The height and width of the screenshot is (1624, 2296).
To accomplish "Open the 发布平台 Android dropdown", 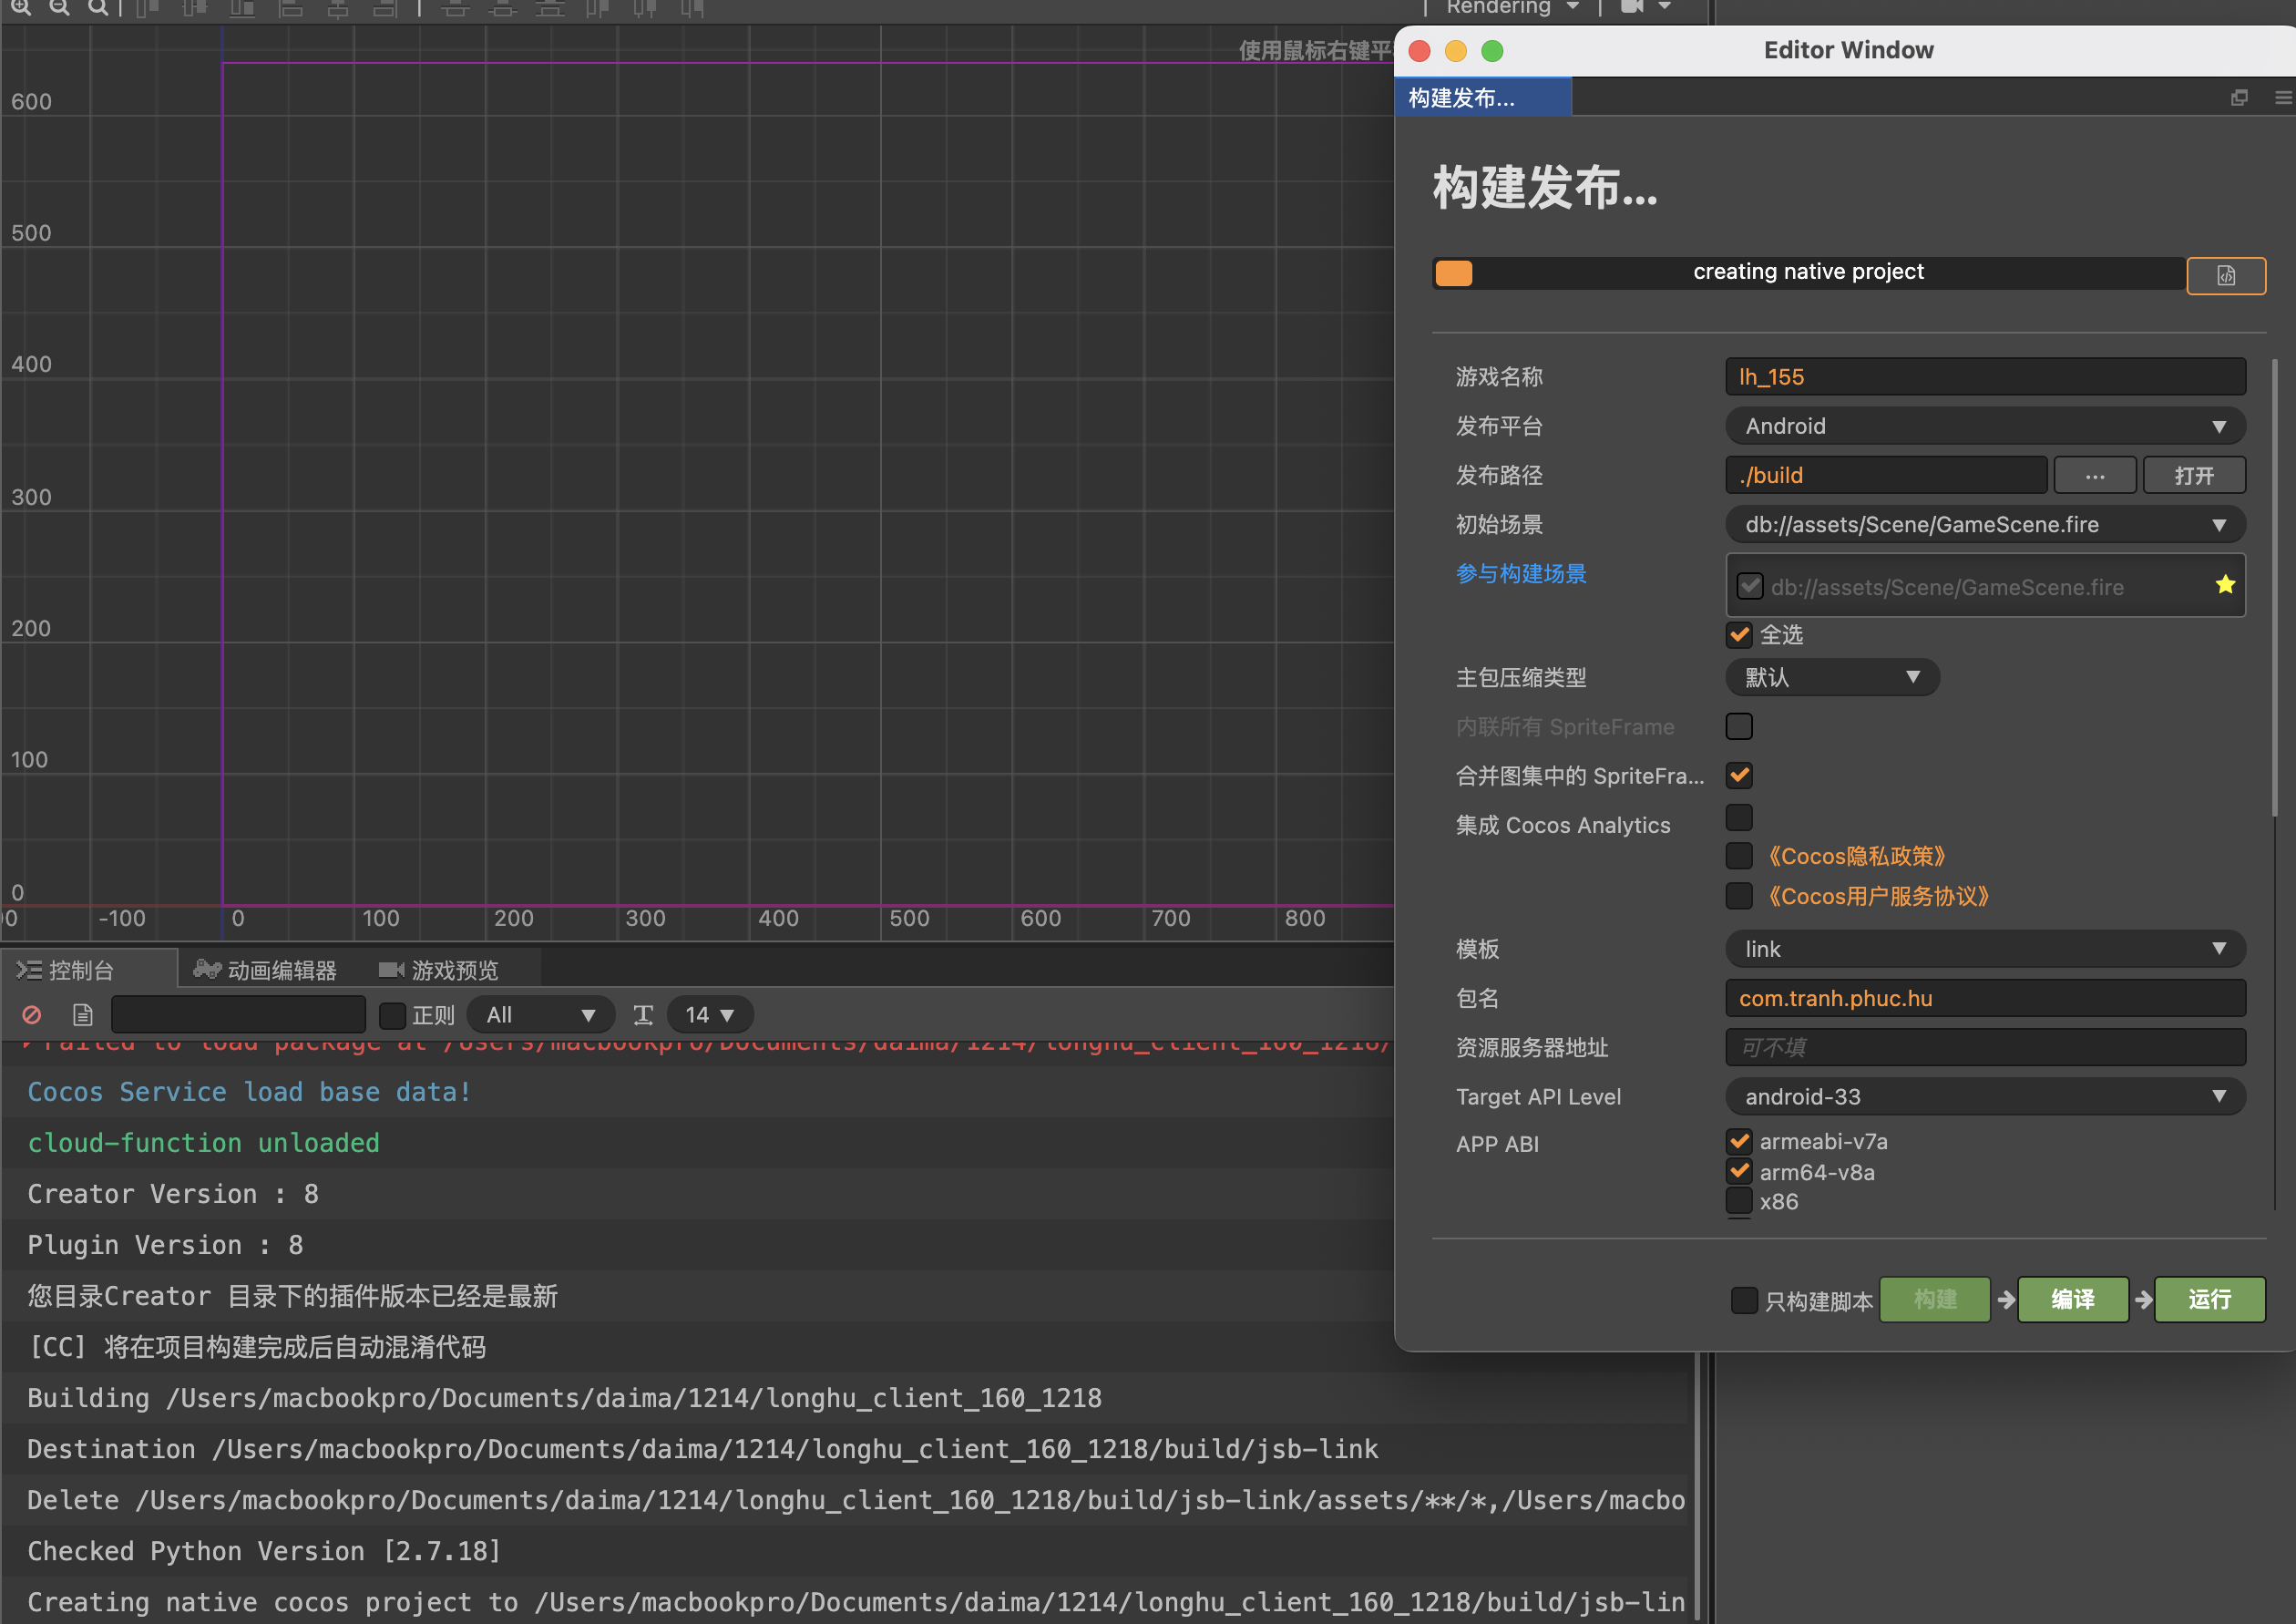I will (x=1984, y=426).
